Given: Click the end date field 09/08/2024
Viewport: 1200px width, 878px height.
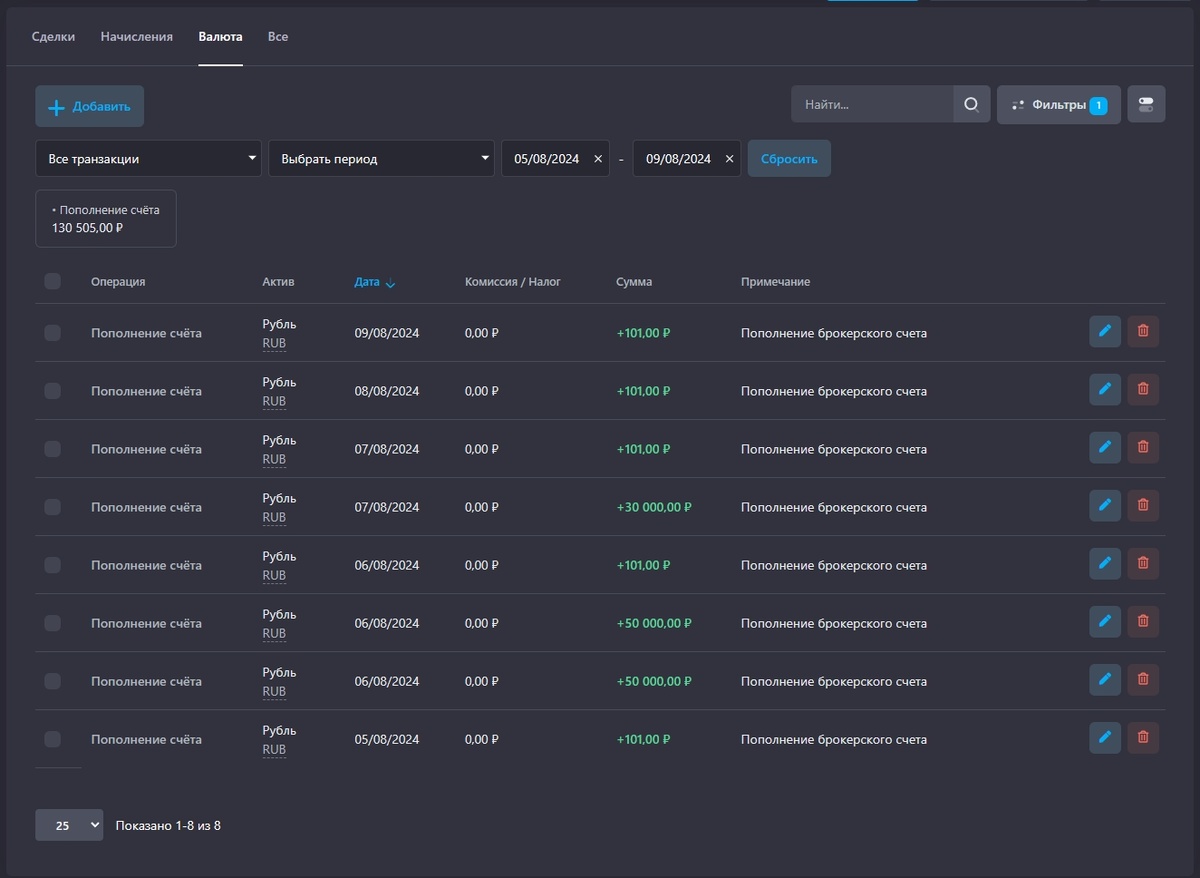Looking at the screenshot, I should 687,158.
